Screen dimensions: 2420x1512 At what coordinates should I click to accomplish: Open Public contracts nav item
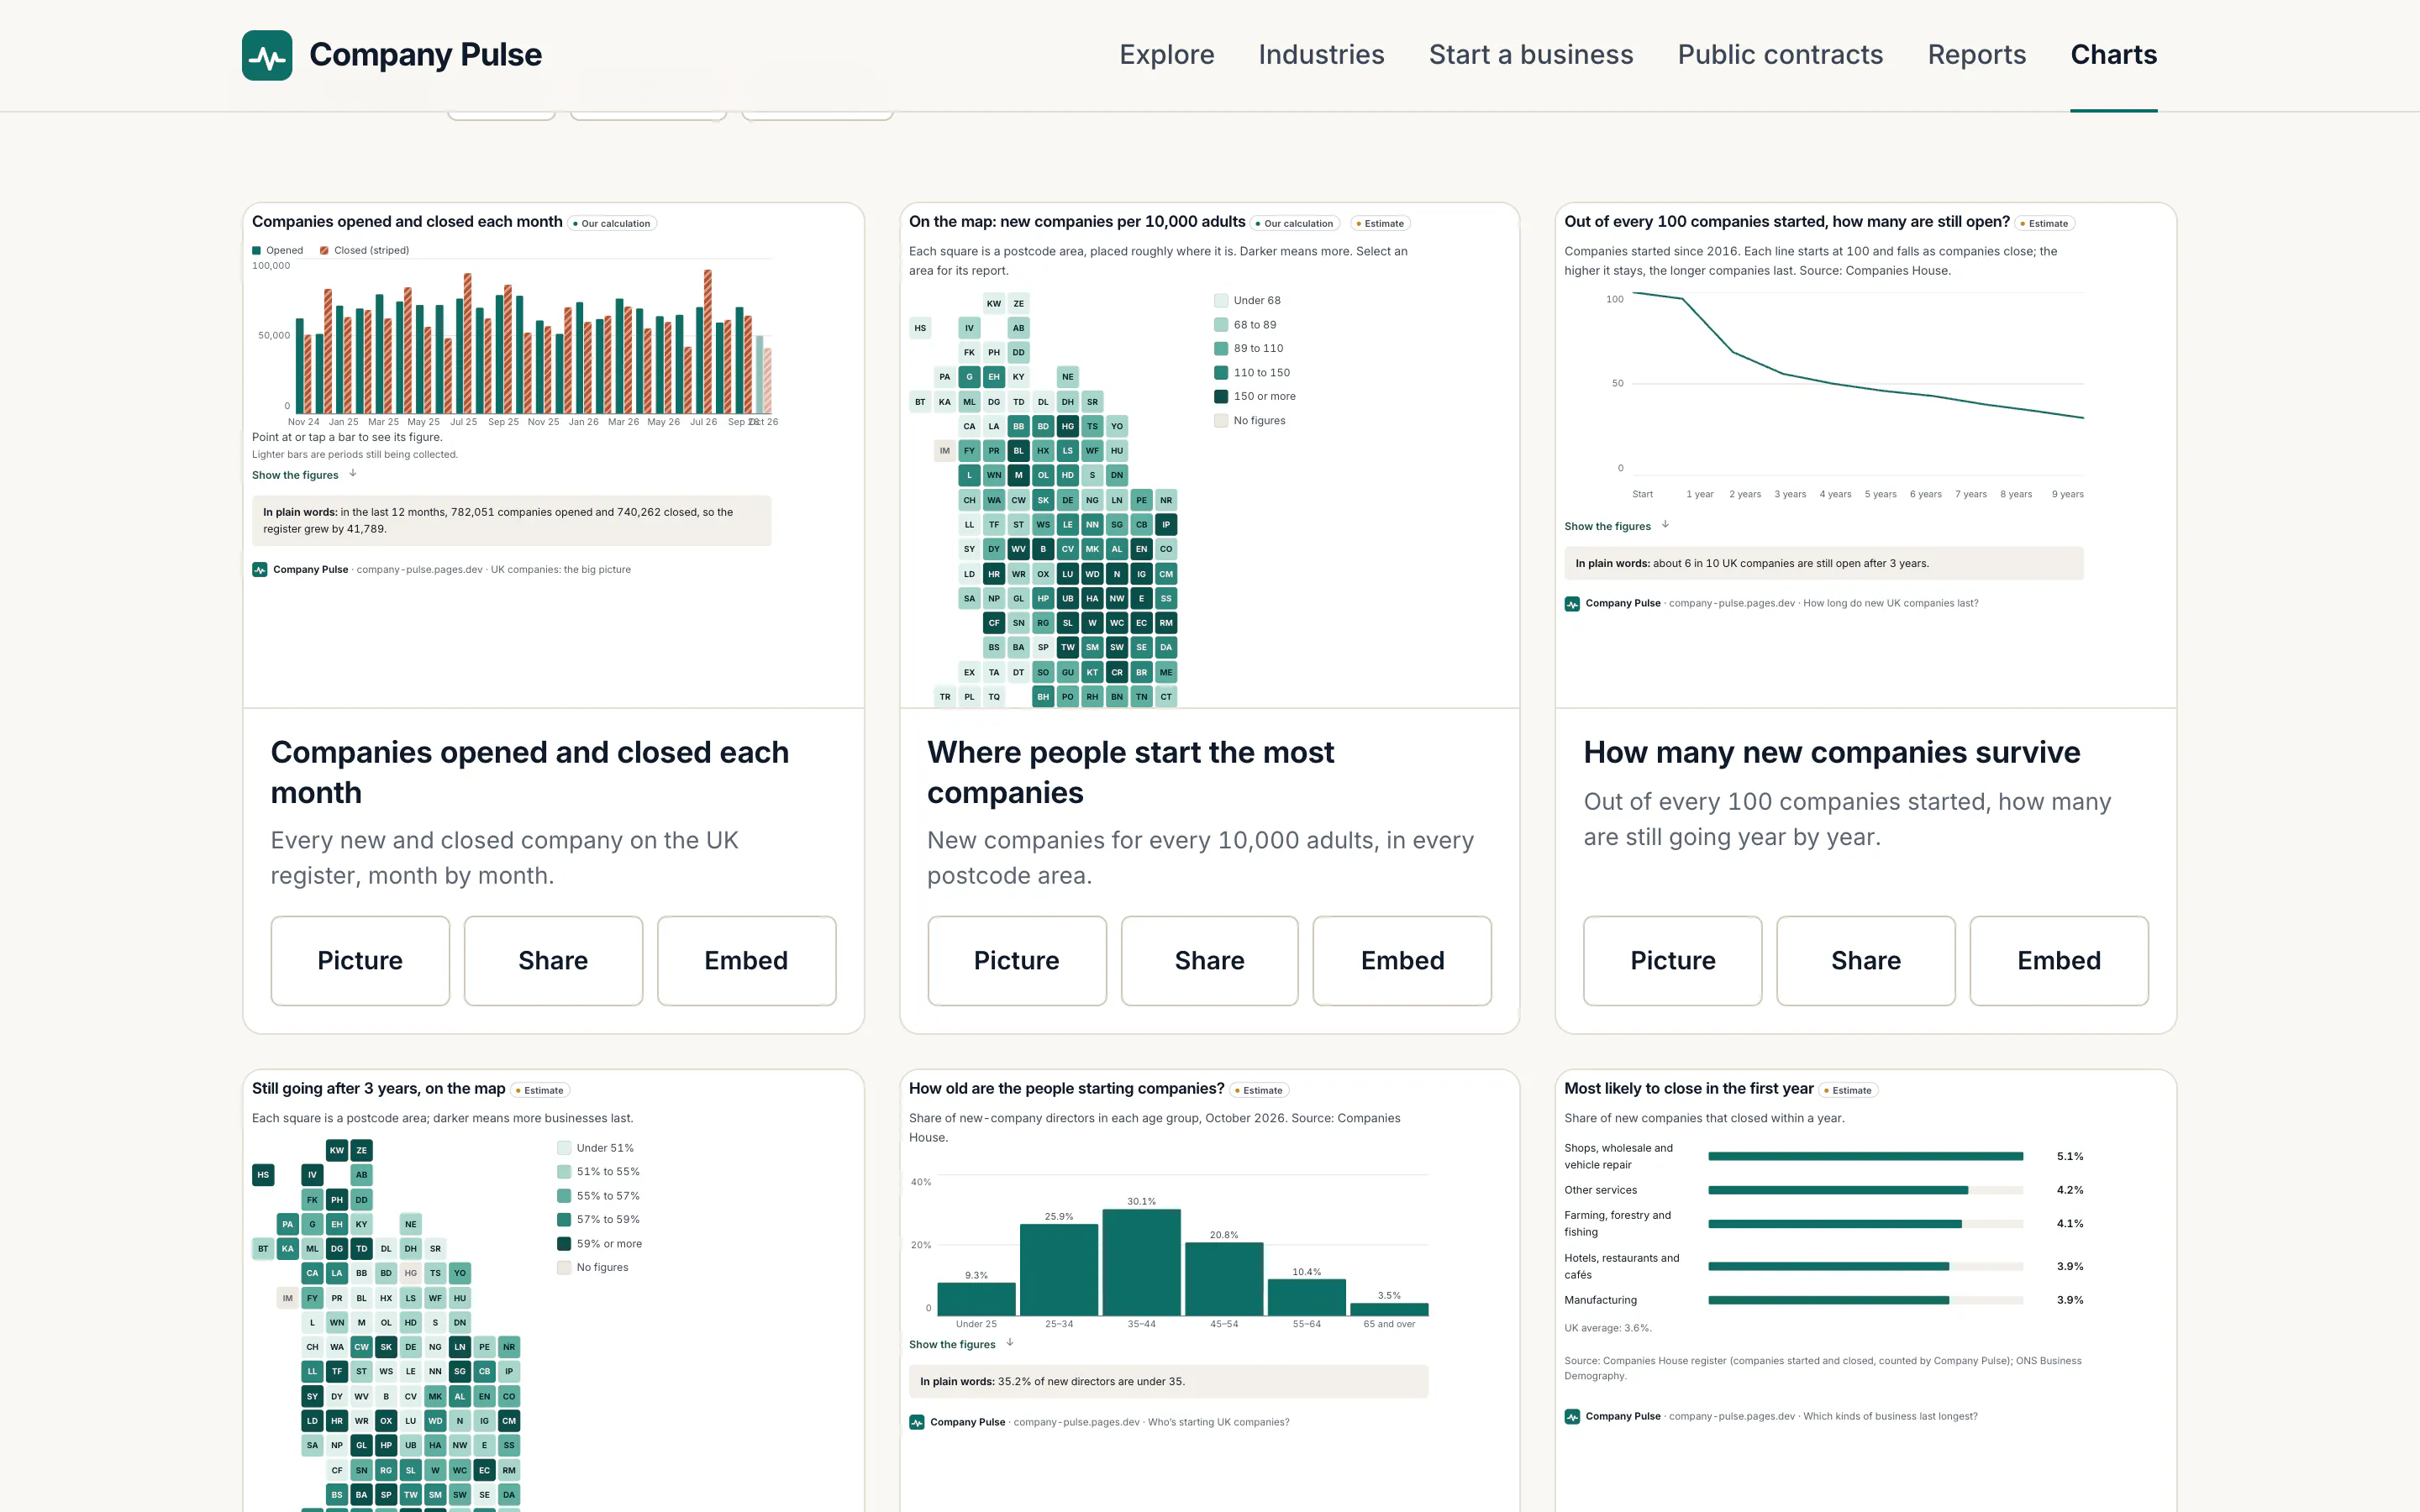click(x=1780, y=55)
